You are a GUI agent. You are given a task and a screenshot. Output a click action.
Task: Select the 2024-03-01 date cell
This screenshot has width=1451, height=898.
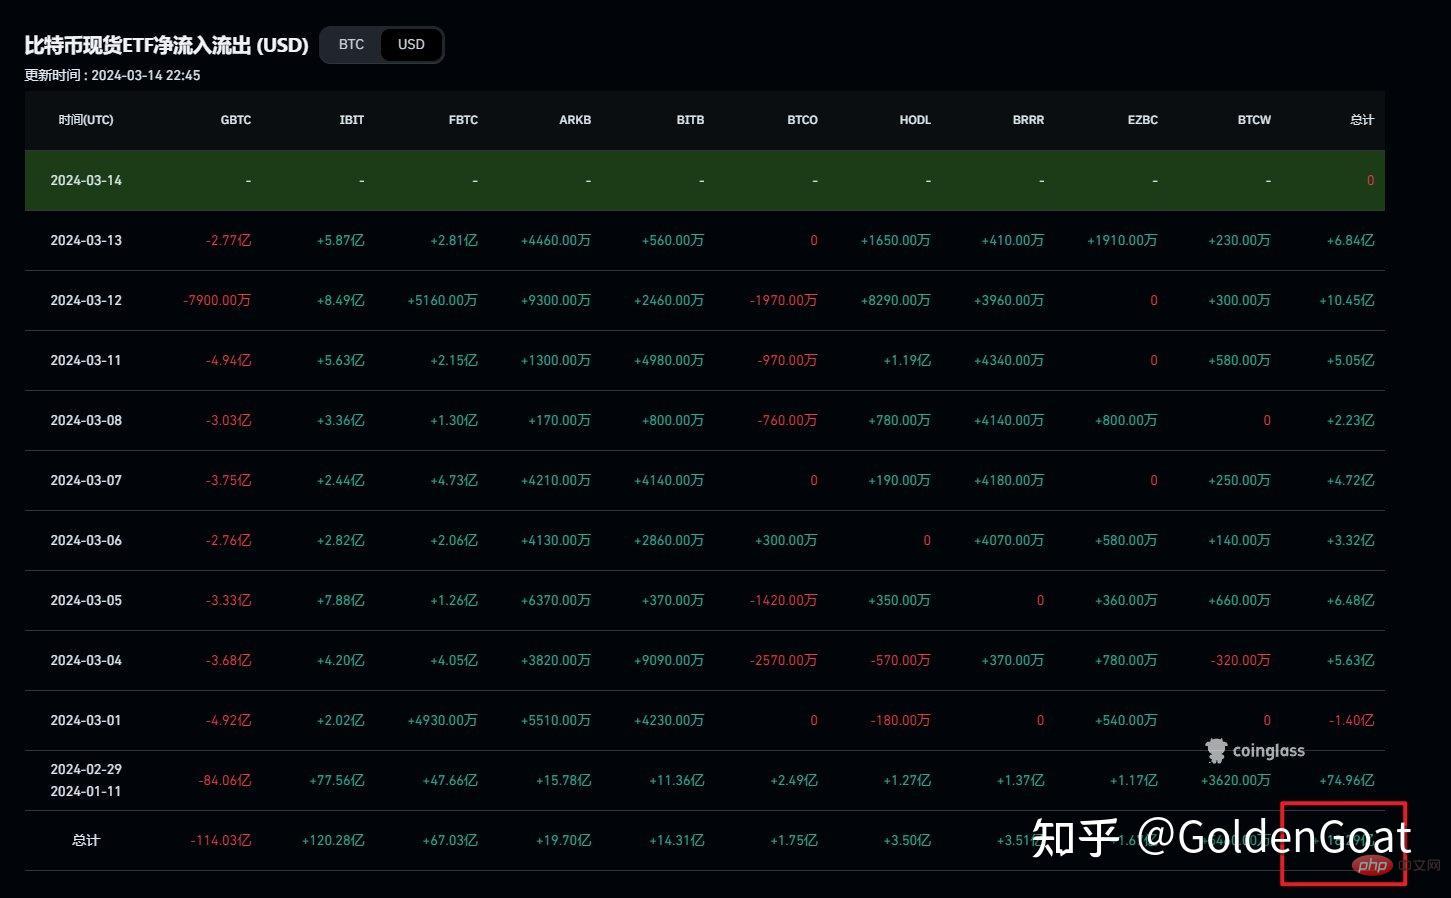tap(86, 721)
